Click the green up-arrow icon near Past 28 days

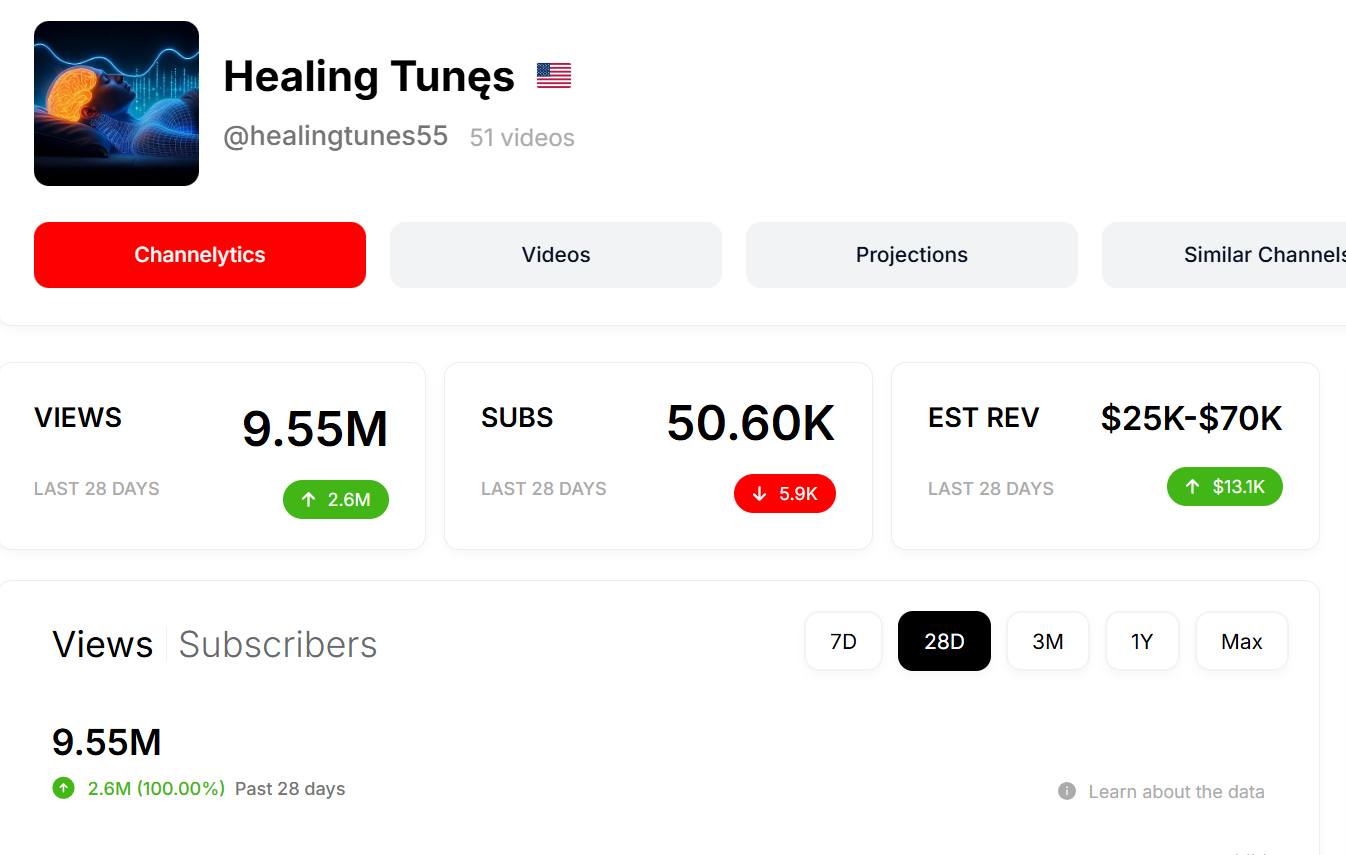click(64, 788)
